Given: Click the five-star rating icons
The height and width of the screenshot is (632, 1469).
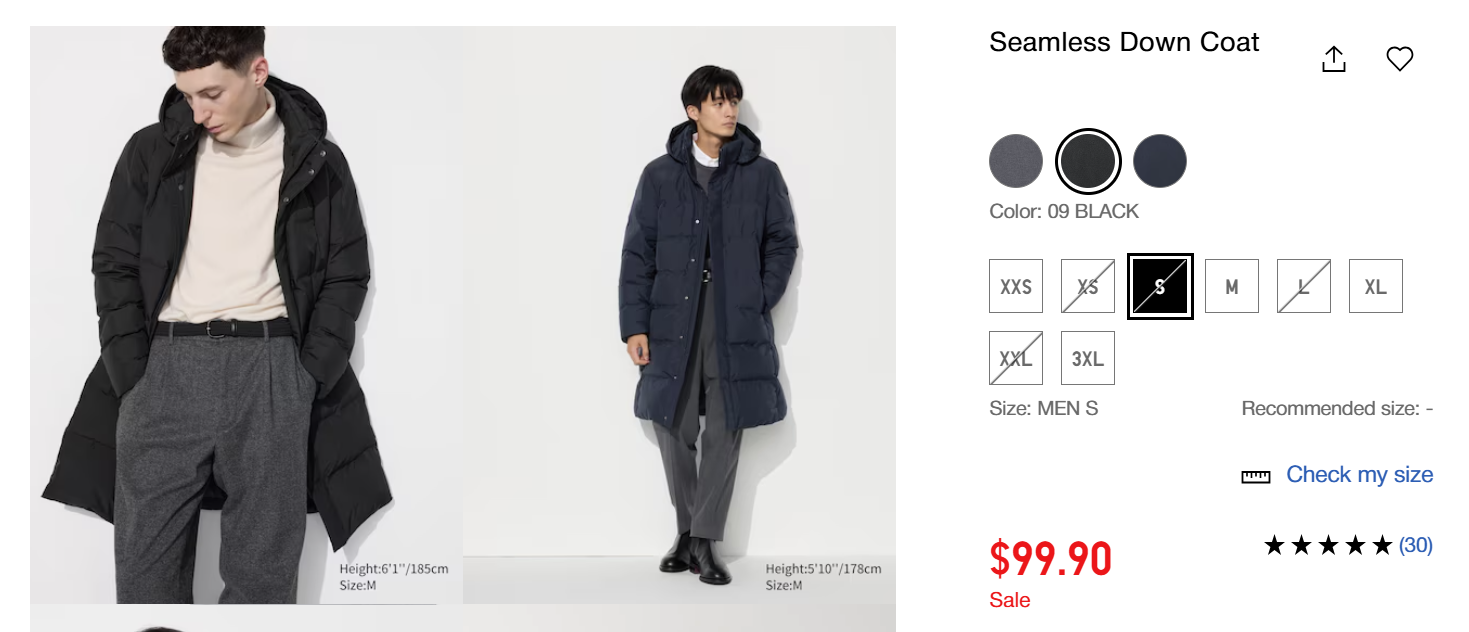Looking at the screenshot, I should click(x=1327, y=545).
